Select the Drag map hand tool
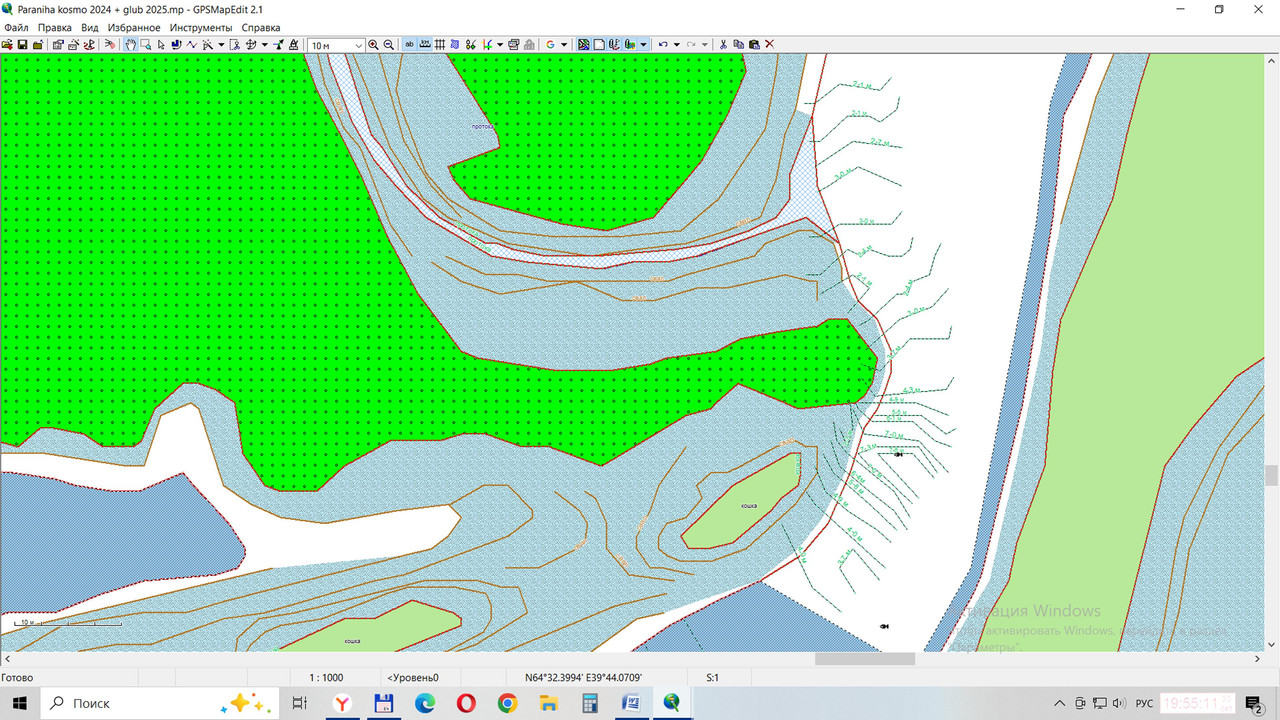The image size is (1280, 720). click(x=131, y=45)
